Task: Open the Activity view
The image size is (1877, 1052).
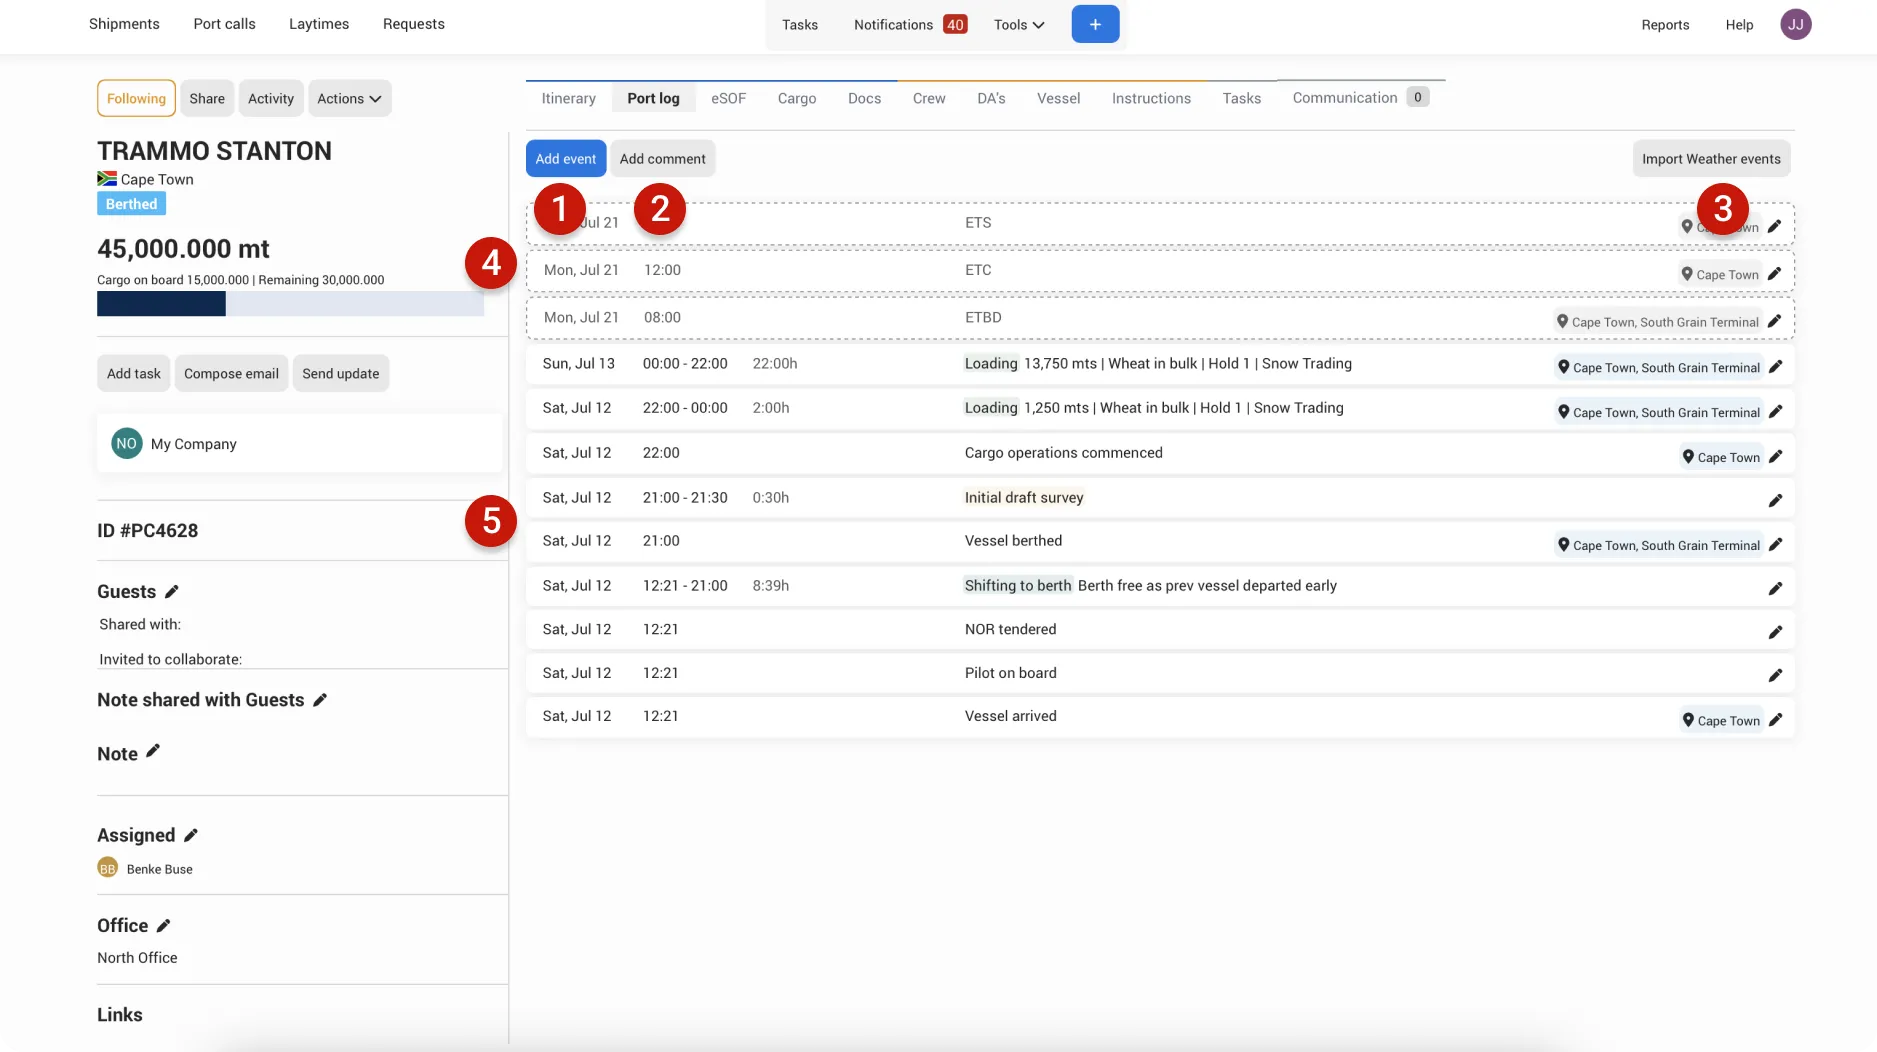Action: pyautogui.click(x=271, y=98)
